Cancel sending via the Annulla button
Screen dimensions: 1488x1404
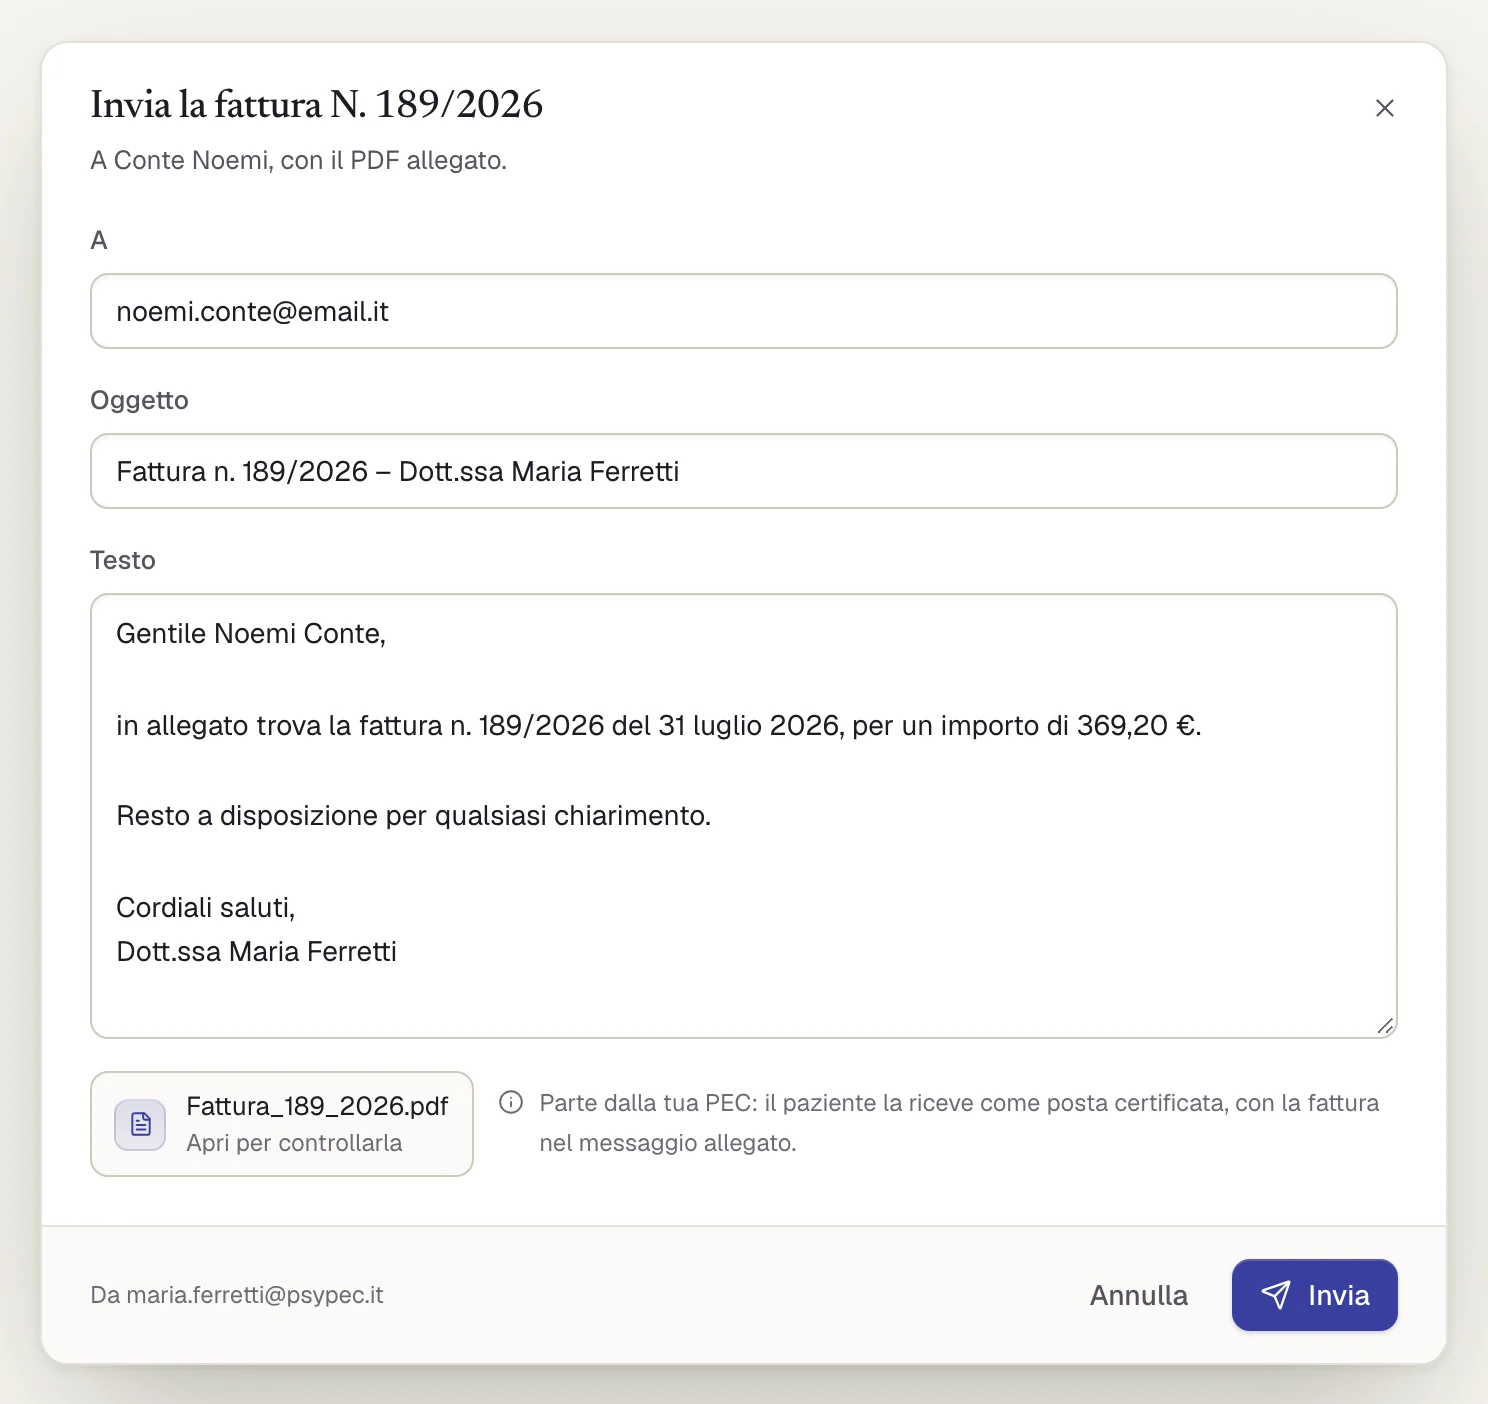(x=1139, y=1295)
